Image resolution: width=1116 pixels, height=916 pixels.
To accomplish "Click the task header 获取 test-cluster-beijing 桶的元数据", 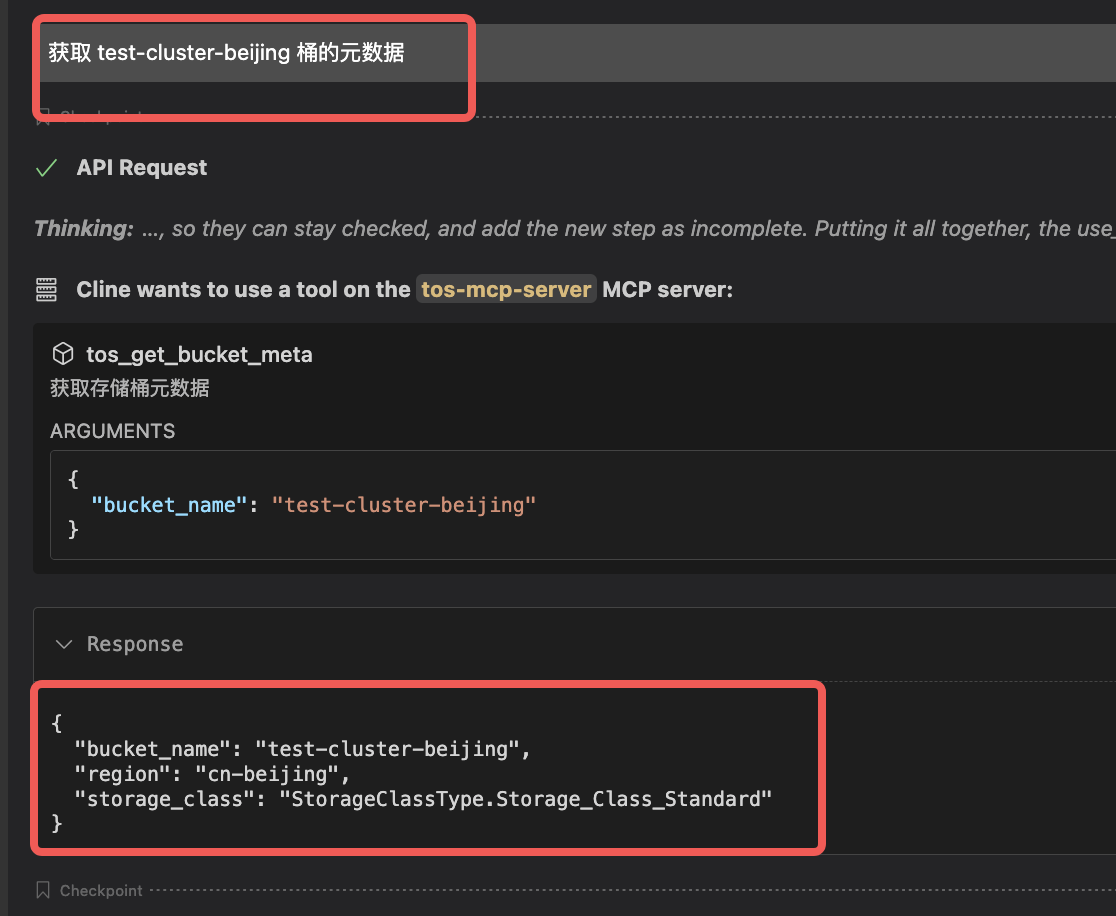I will pyautogui.click(x=227, y=53).
